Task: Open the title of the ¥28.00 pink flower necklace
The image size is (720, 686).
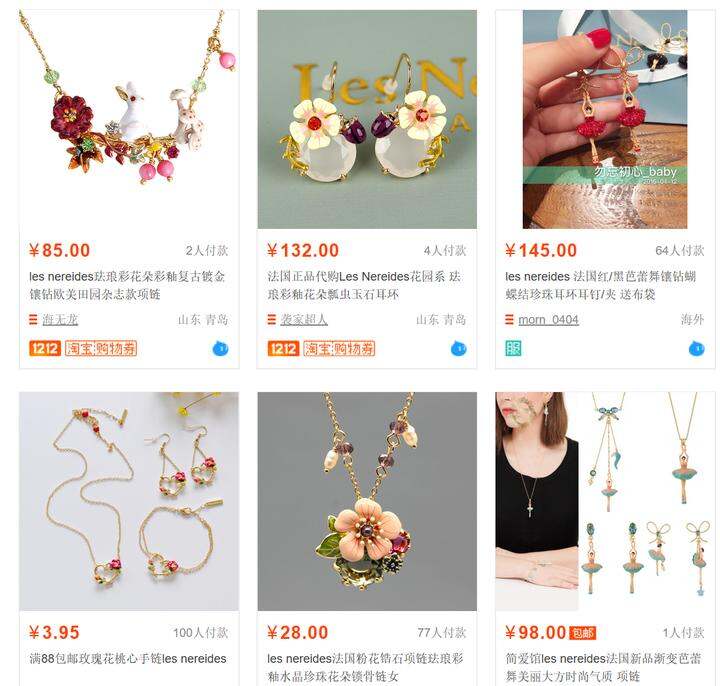Action: [x=366, y=667]
